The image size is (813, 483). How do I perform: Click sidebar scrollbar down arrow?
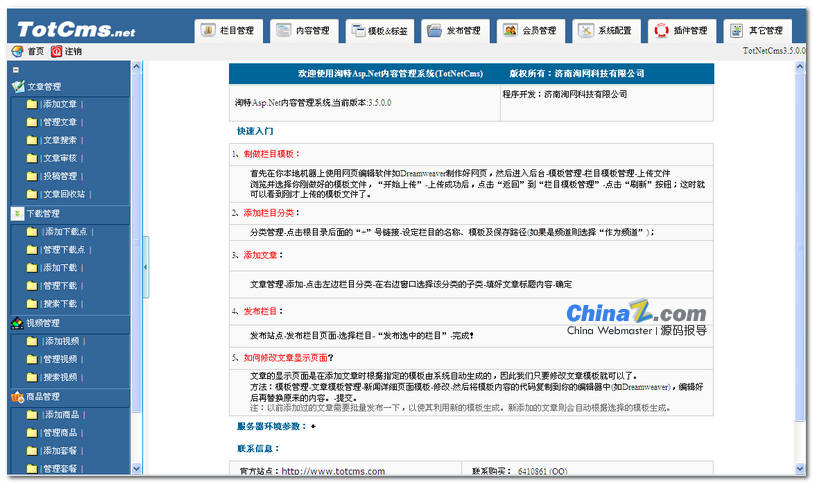point(136,468)
